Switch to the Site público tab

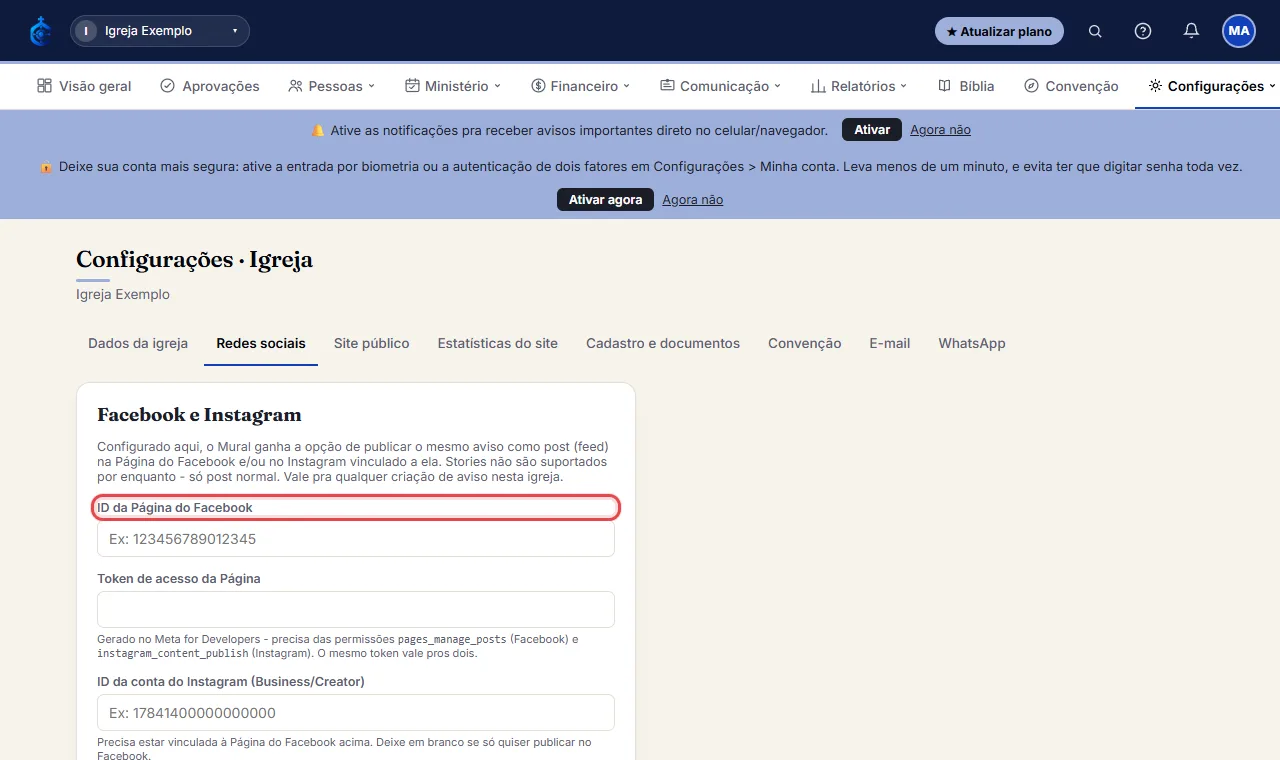[x=372, y=343]
